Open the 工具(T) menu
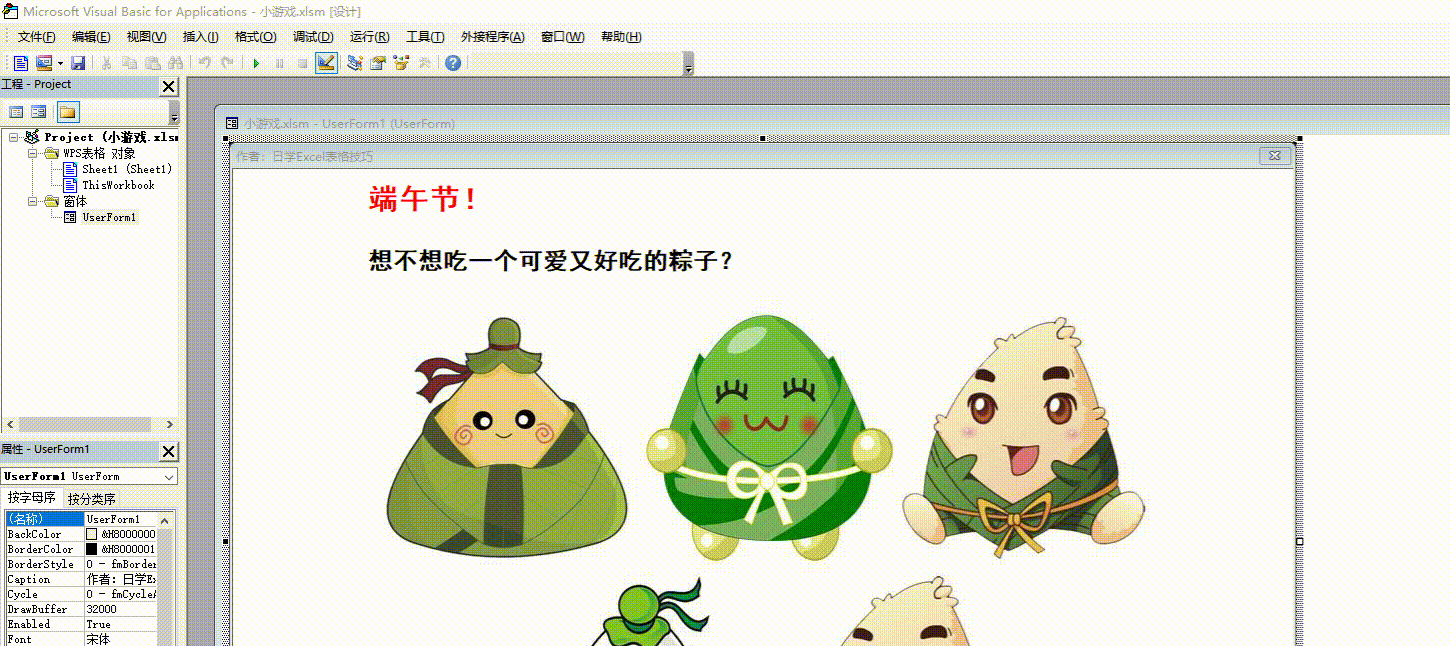Image resolution: width=1450 pixels, height=646 pixels. pos(425,37)
